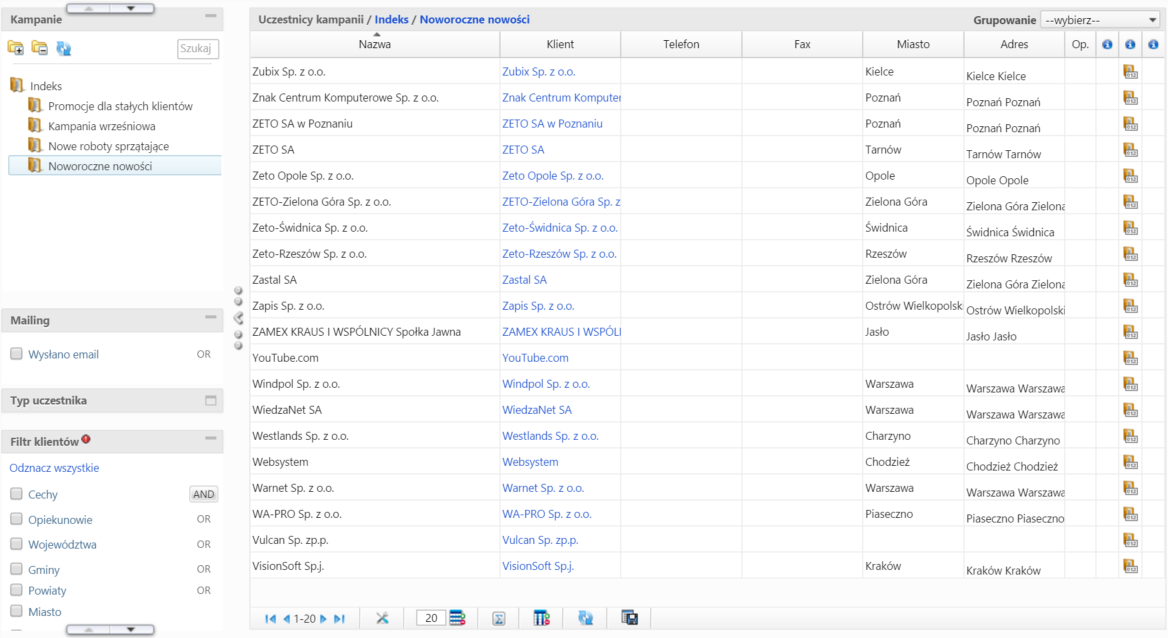Tick the Miasto filter checkbox
1168x638 pixels.
[x=16, y=611]
